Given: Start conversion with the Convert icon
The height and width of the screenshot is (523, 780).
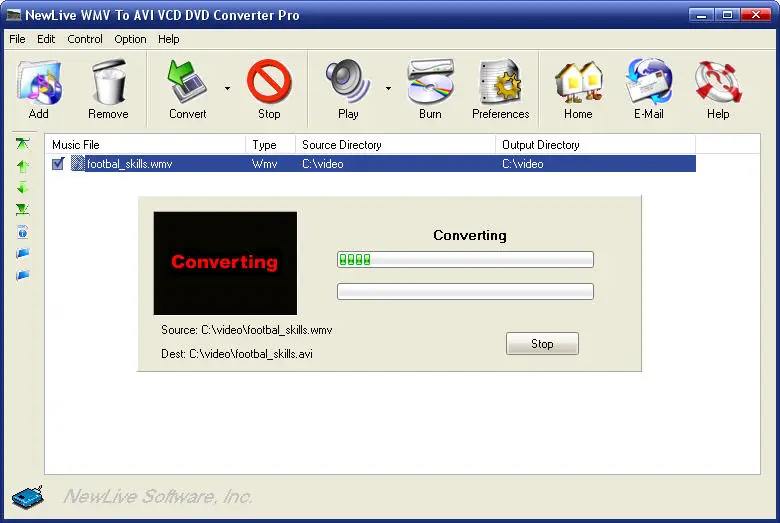Looking at the screenshot, I should click(x=187, y=82).
